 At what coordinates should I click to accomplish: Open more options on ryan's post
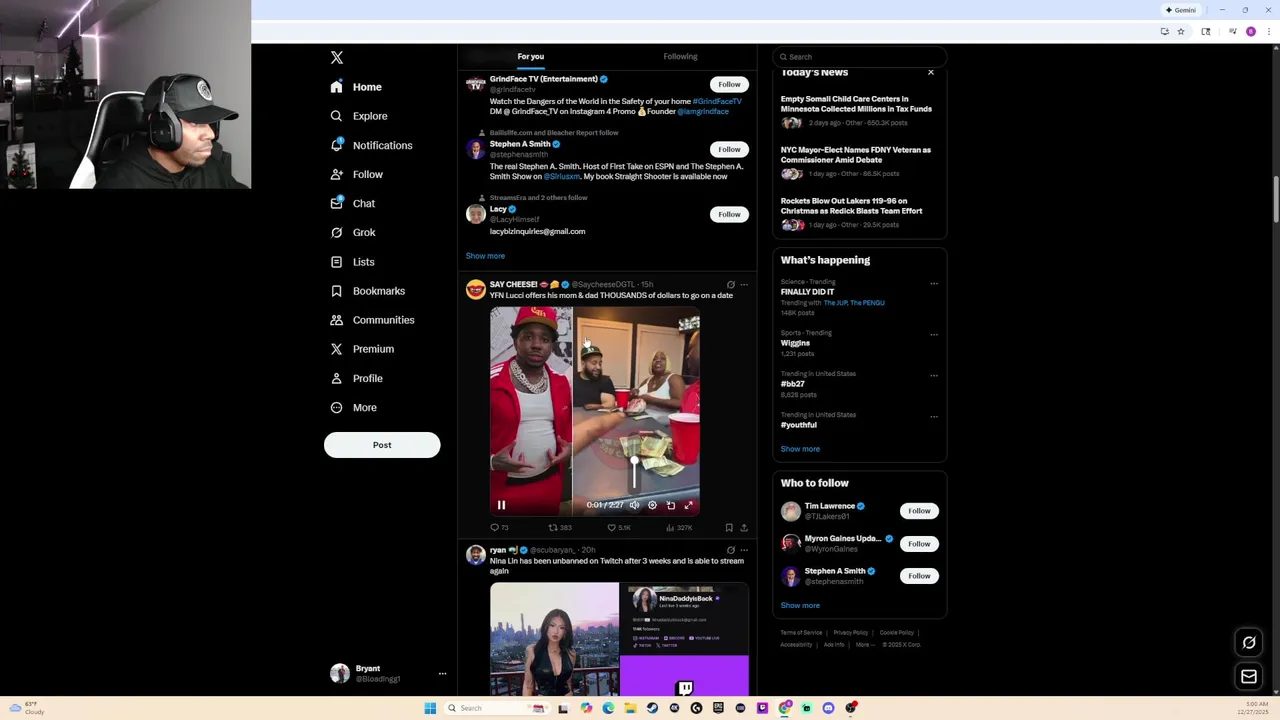point(744,550)
